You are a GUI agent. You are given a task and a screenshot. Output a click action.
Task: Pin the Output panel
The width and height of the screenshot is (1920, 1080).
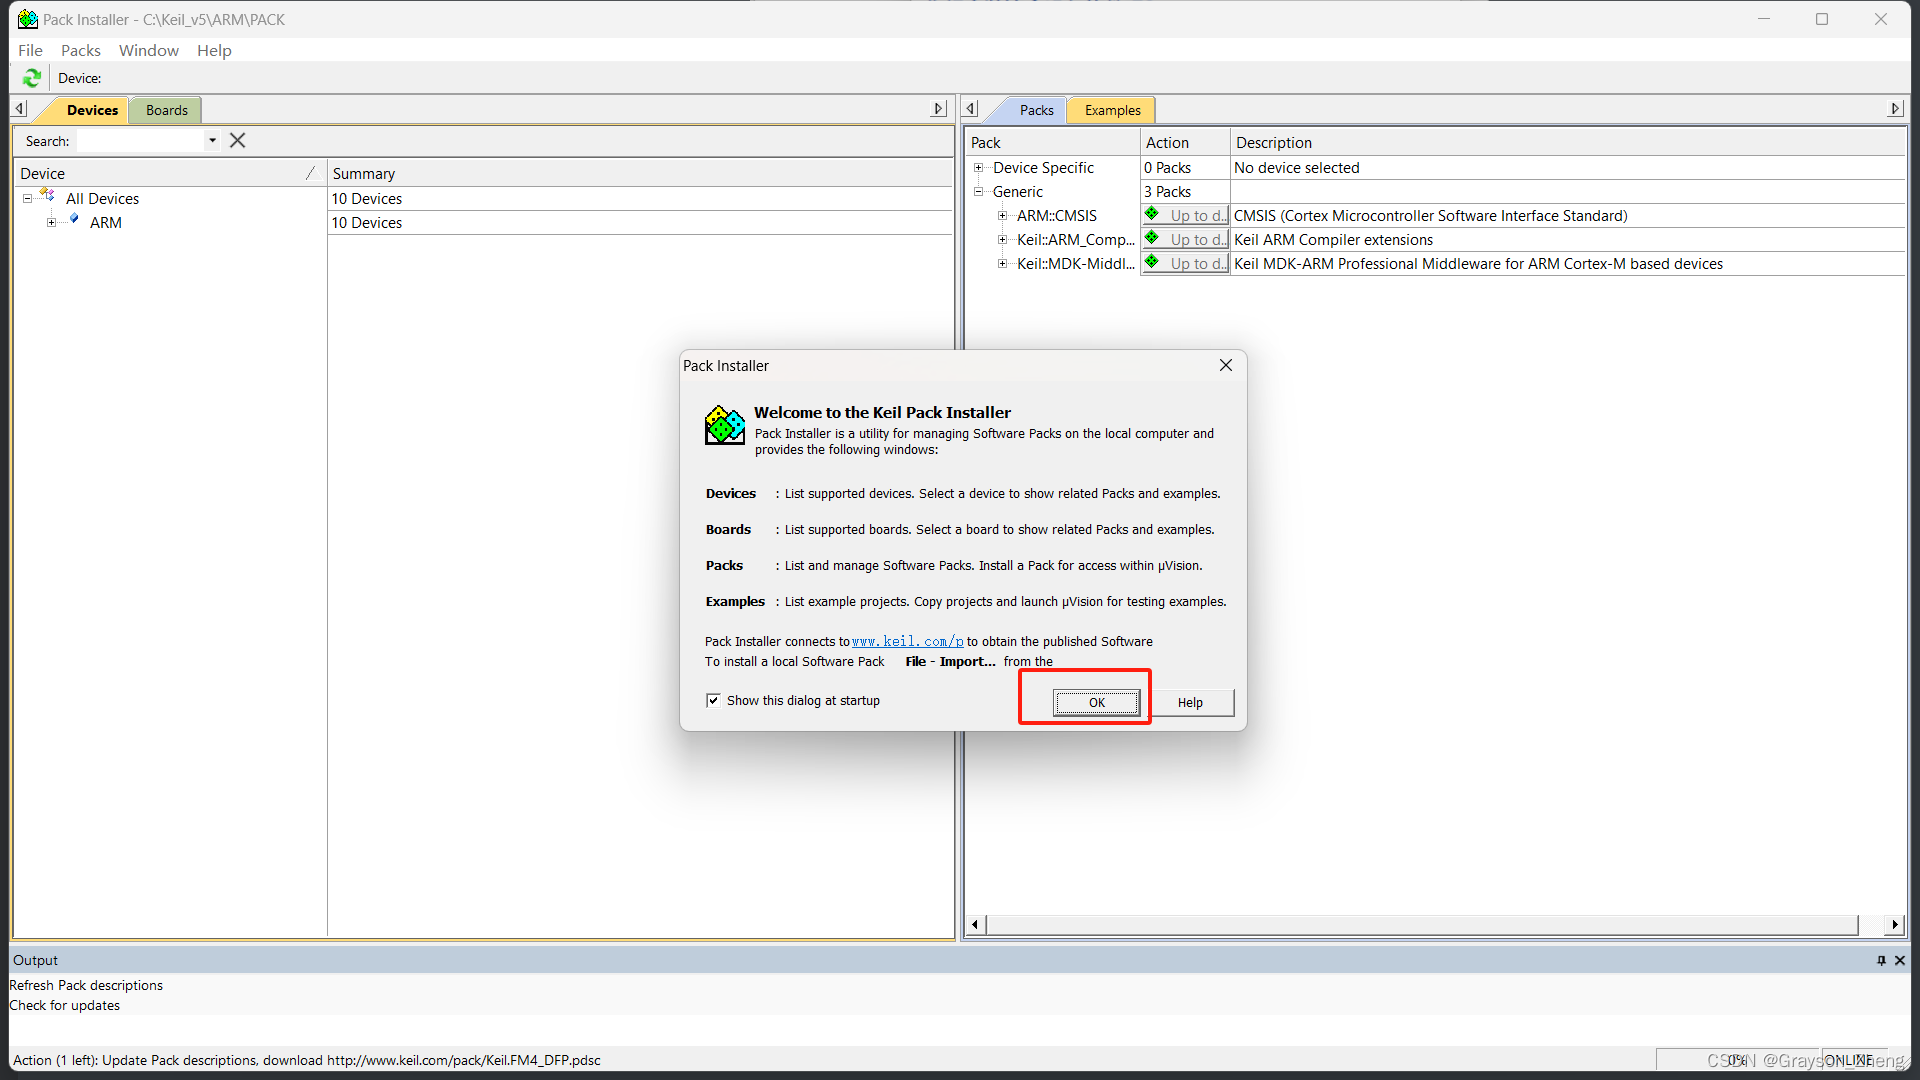coord(1881,960)
